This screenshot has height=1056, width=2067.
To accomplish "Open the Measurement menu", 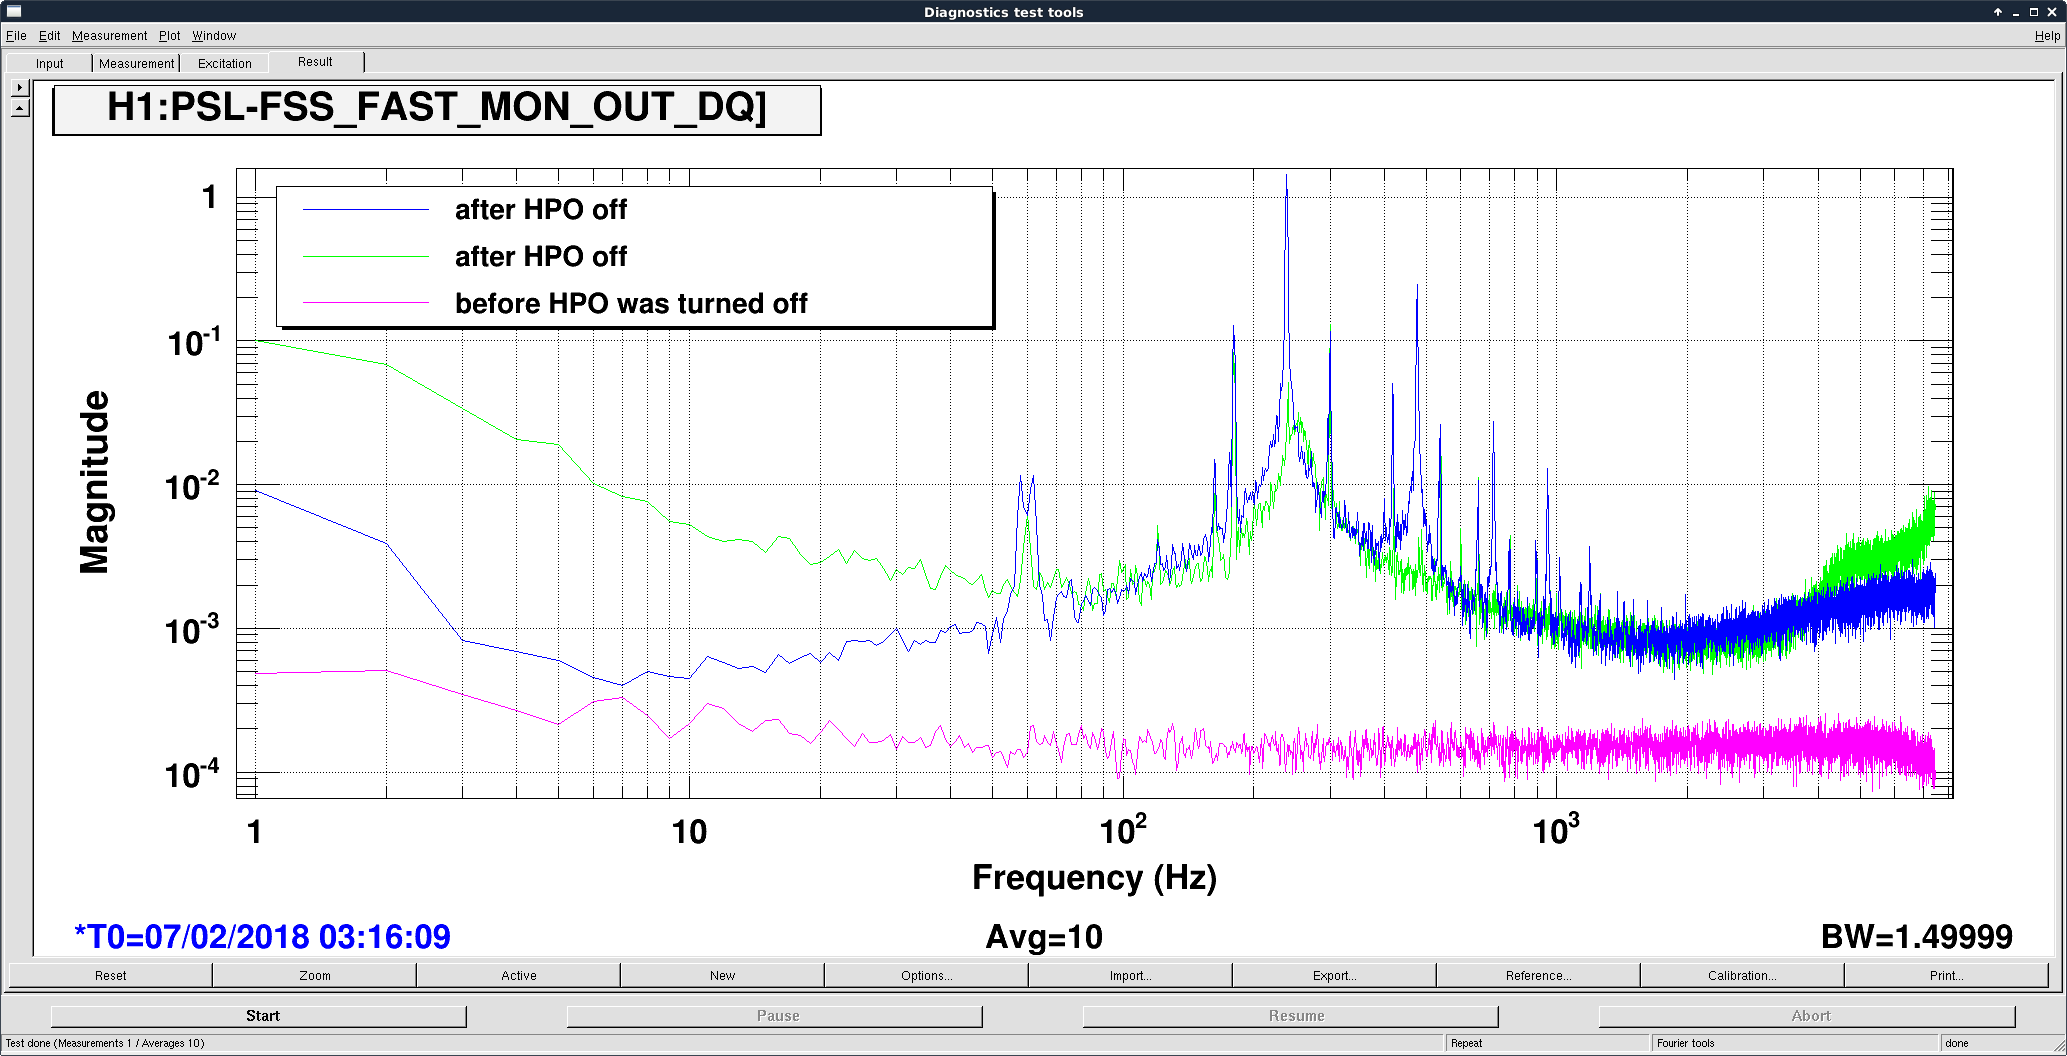I will tap(109, 36).
